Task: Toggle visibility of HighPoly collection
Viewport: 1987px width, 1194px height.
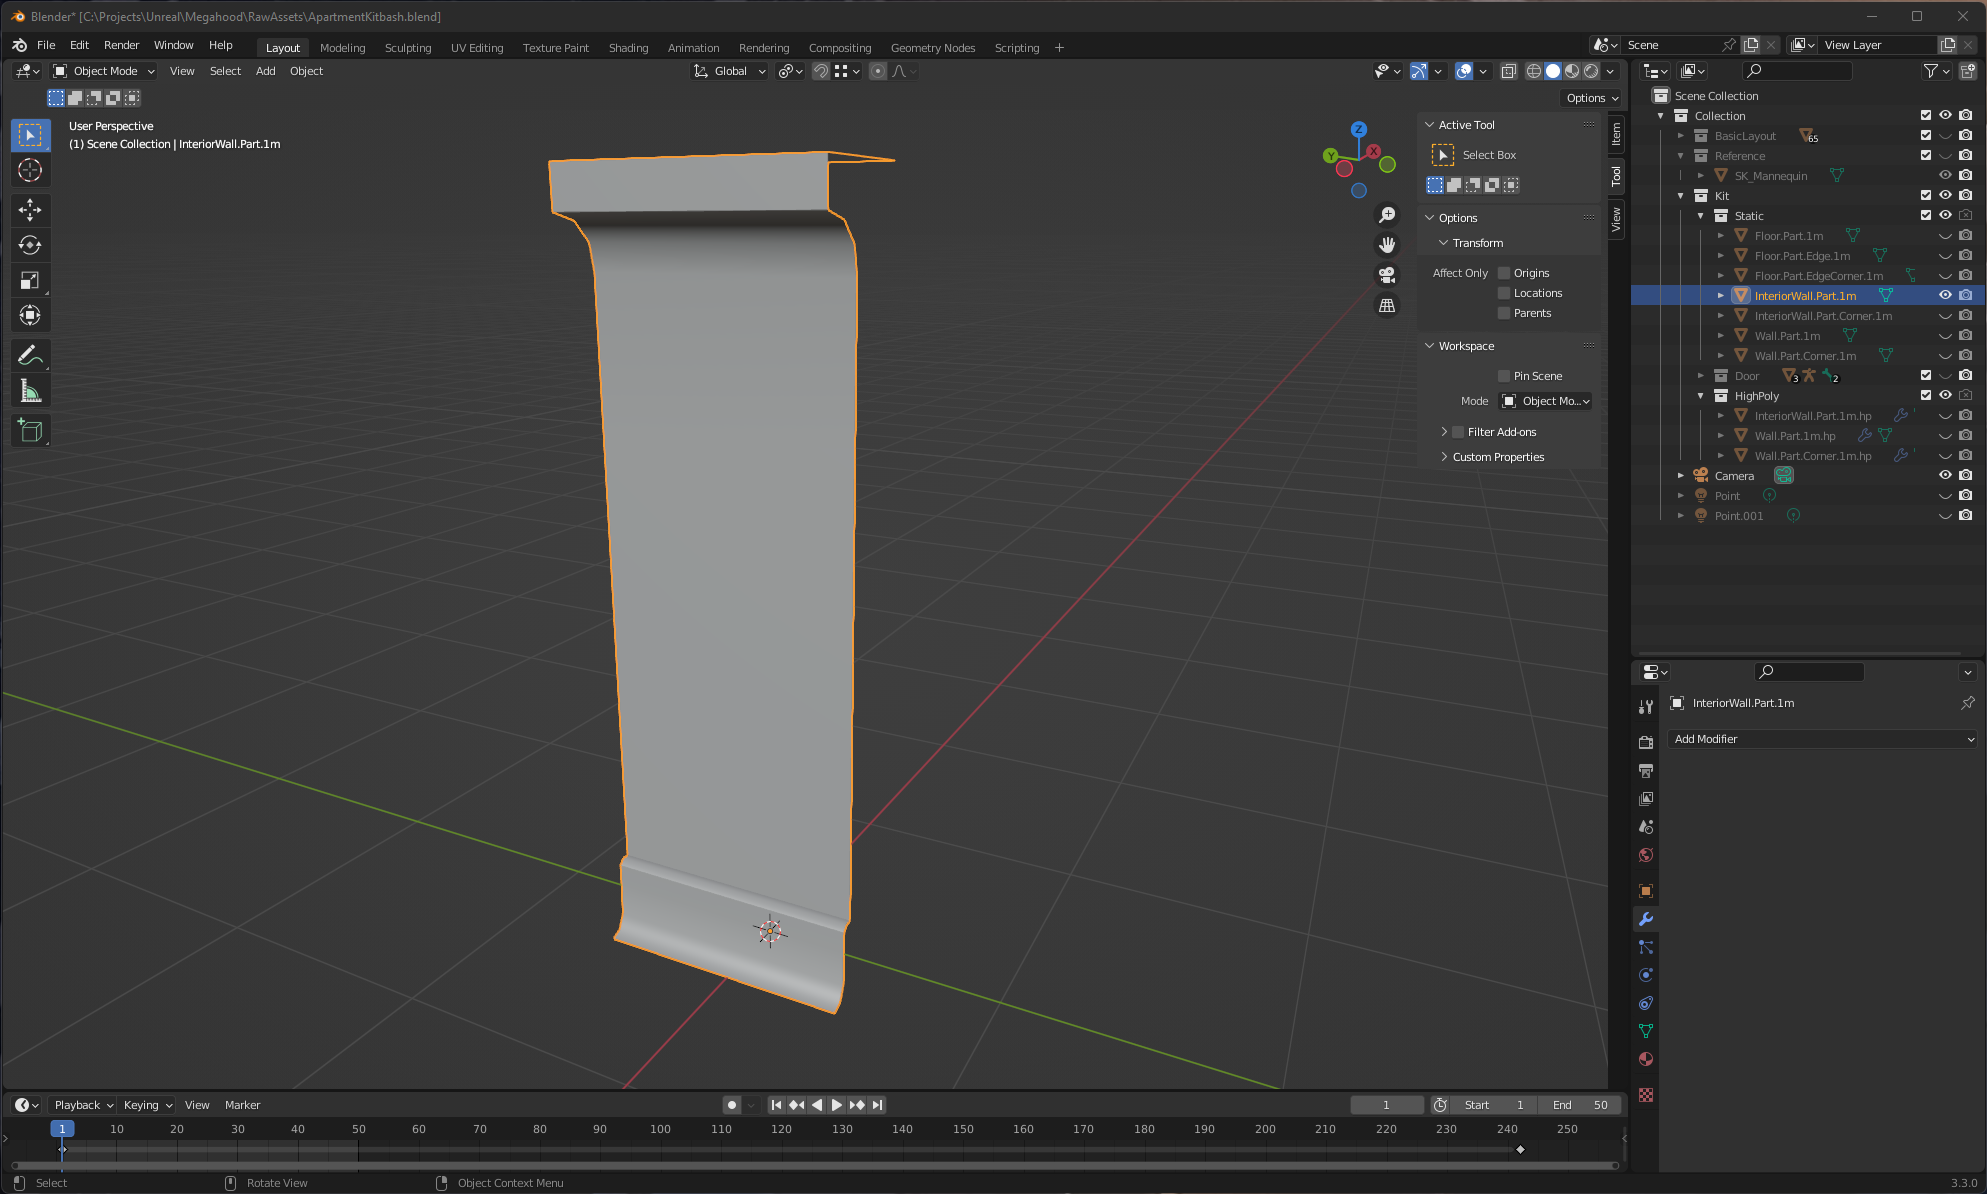Action: point(1946,395)
